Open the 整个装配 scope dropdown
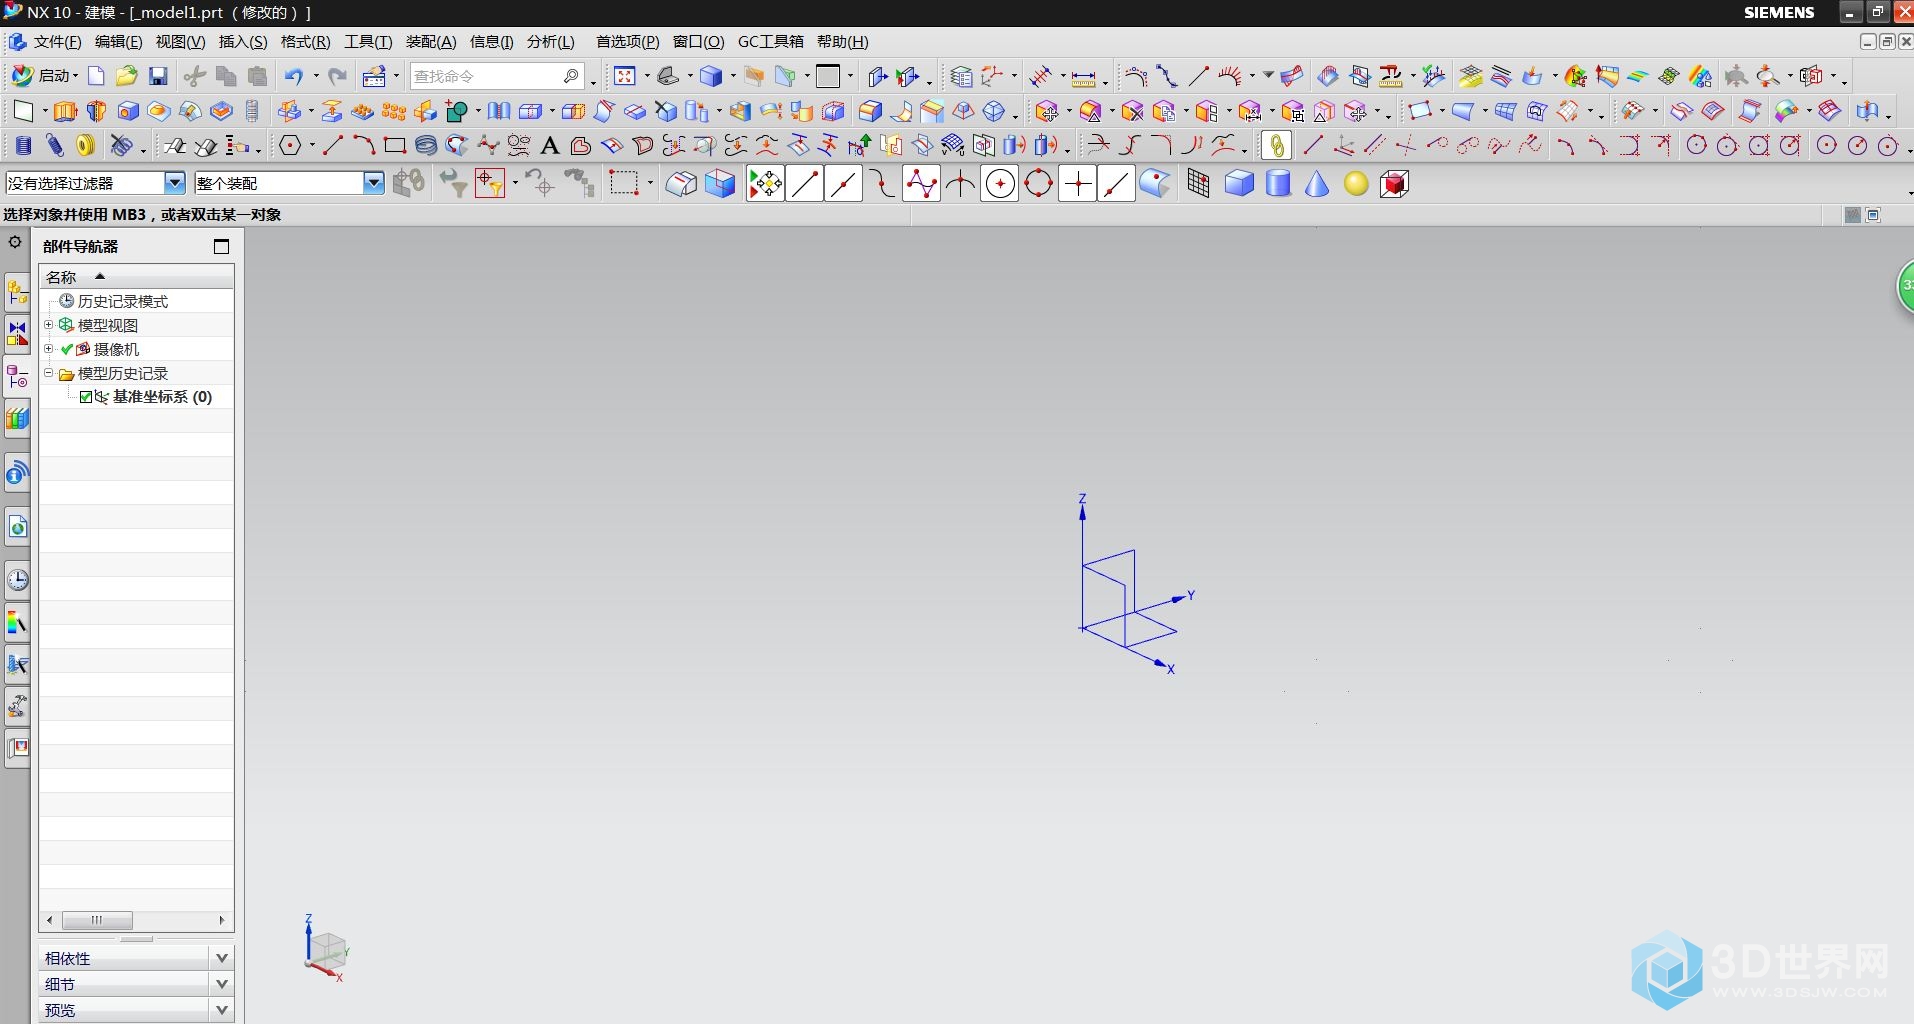This screenshot has height=1024, width=1914. tap(374, 183)
